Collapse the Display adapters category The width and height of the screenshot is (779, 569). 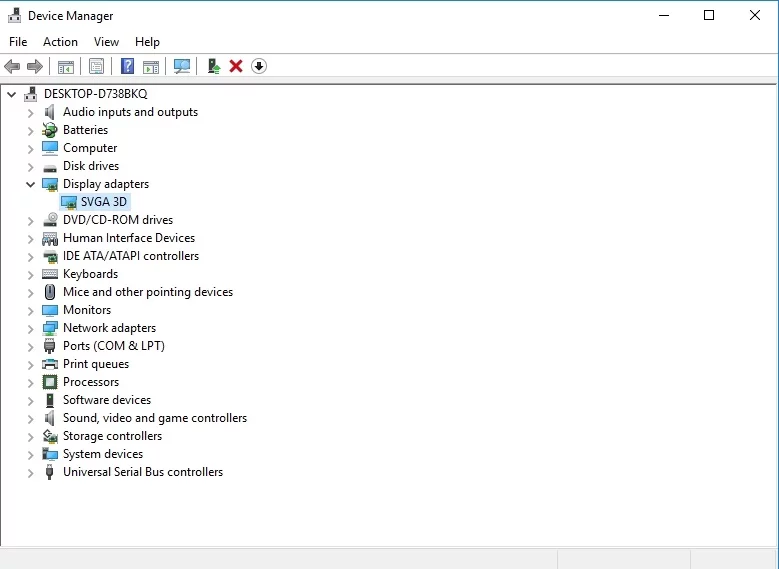point(31,184)
